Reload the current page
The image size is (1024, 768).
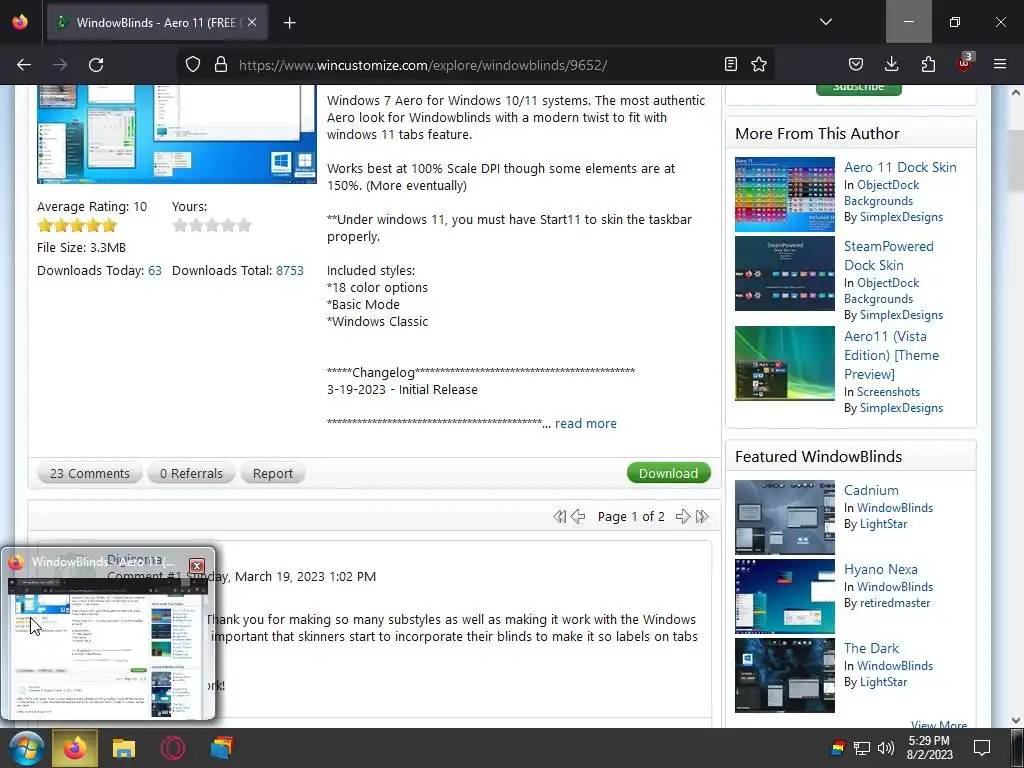[96, 65]
